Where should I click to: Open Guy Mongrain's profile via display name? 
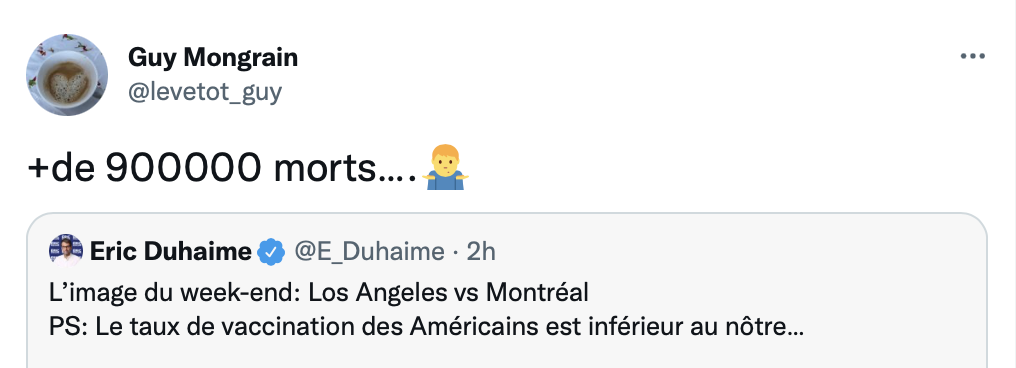213,58
